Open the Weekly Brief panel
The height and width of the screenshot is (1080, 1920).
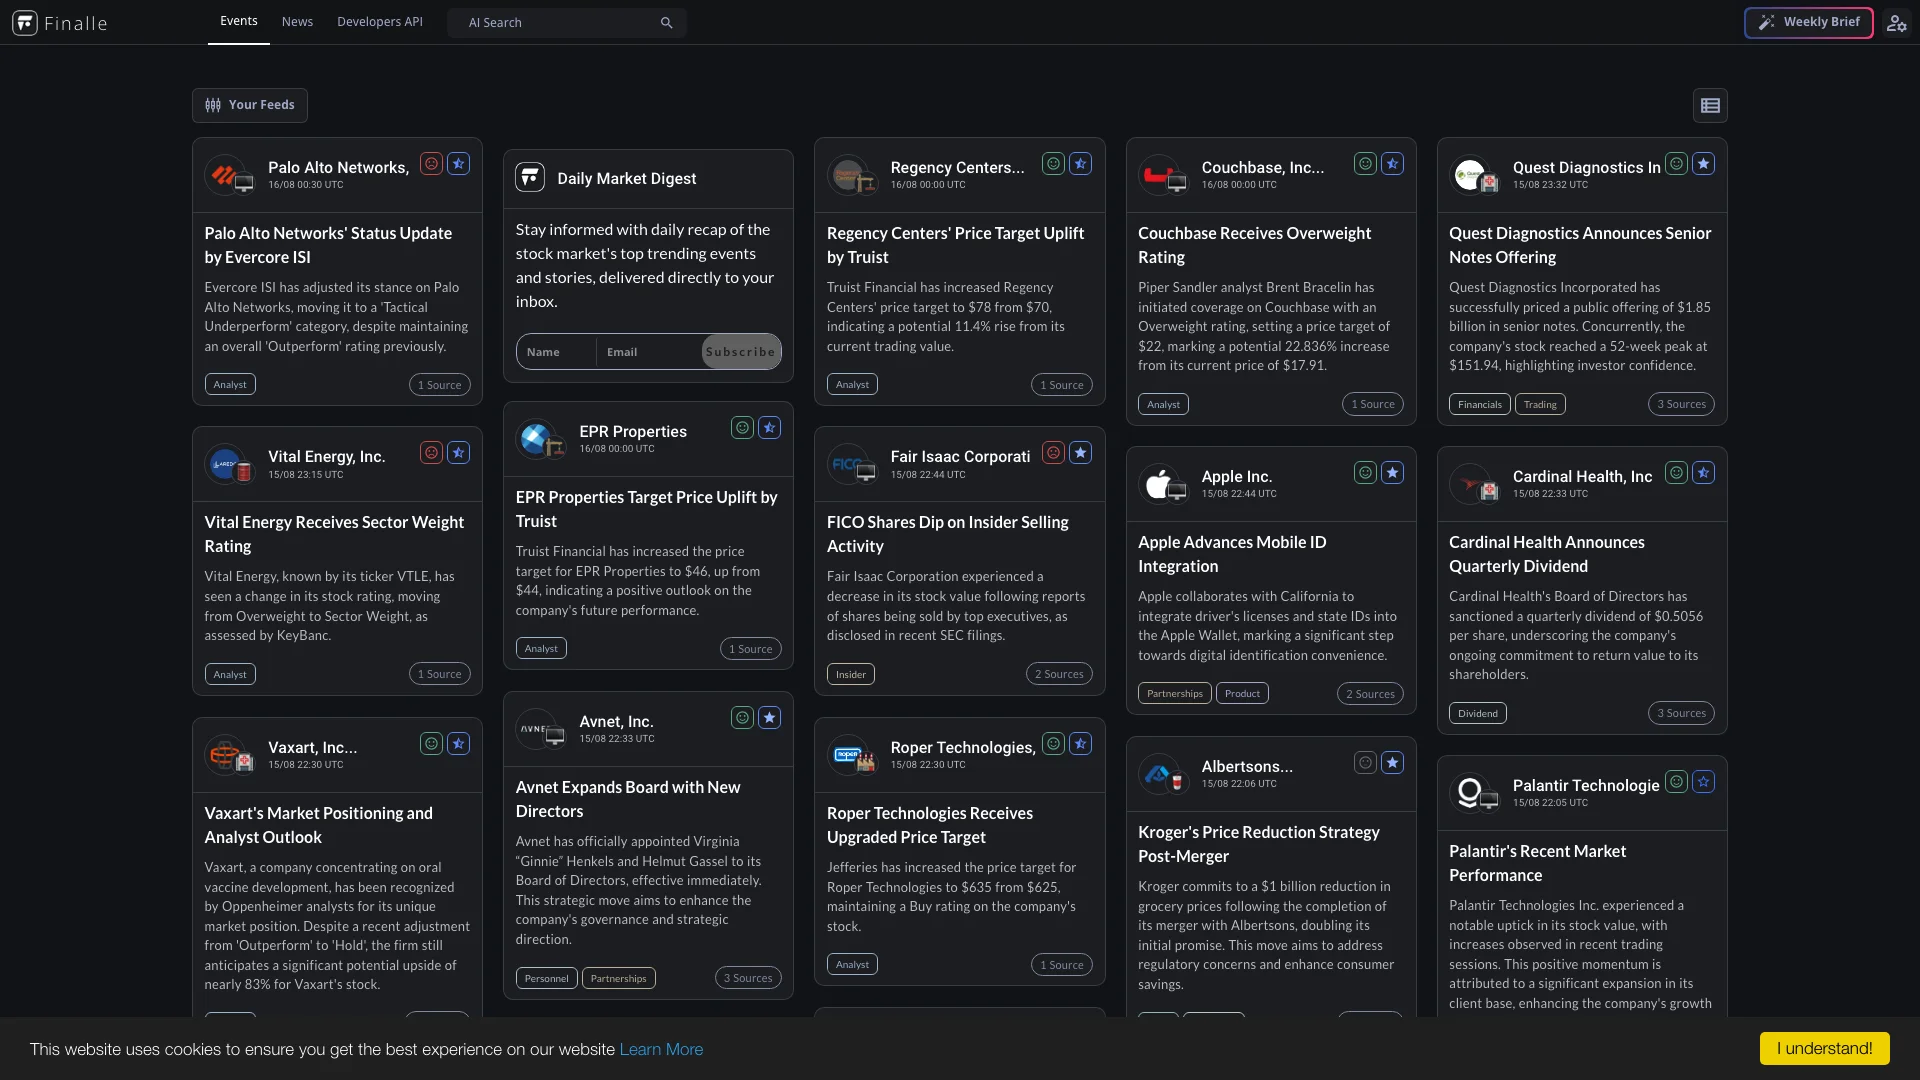[1808, 22]
